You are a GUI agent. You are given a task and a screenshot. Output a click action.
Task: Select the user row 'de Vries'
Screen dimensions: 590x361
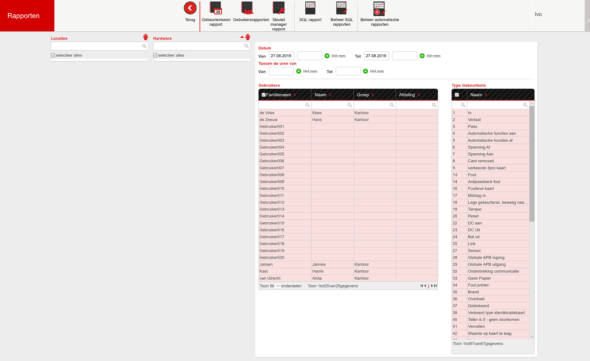pos(348,113)
